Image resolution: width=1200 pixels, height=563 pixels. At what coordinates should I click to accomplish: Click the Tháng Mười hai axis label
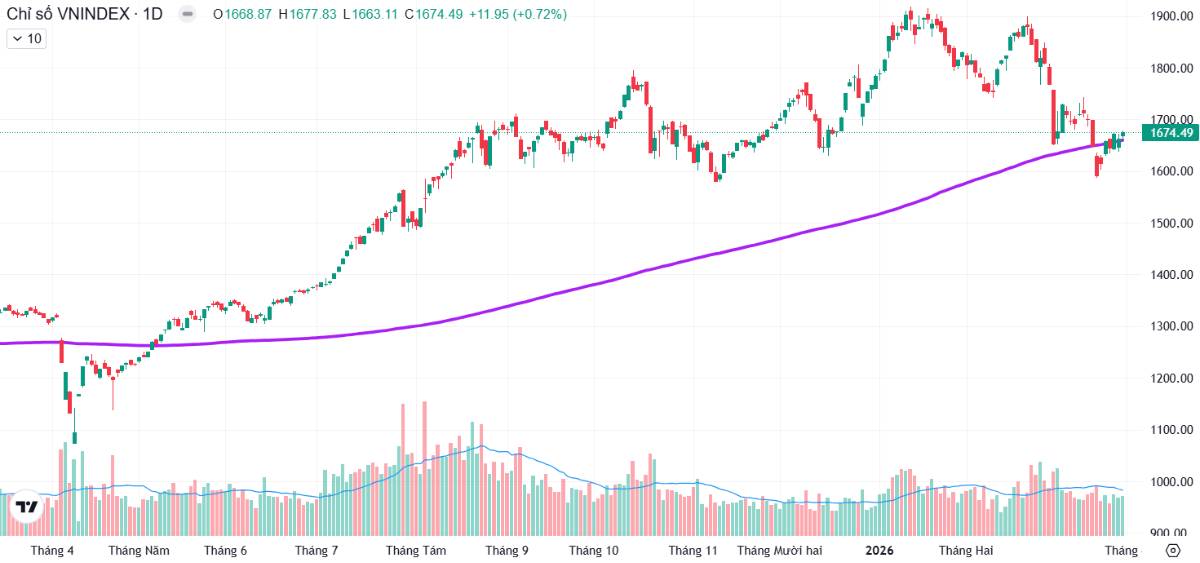point(779,550)
